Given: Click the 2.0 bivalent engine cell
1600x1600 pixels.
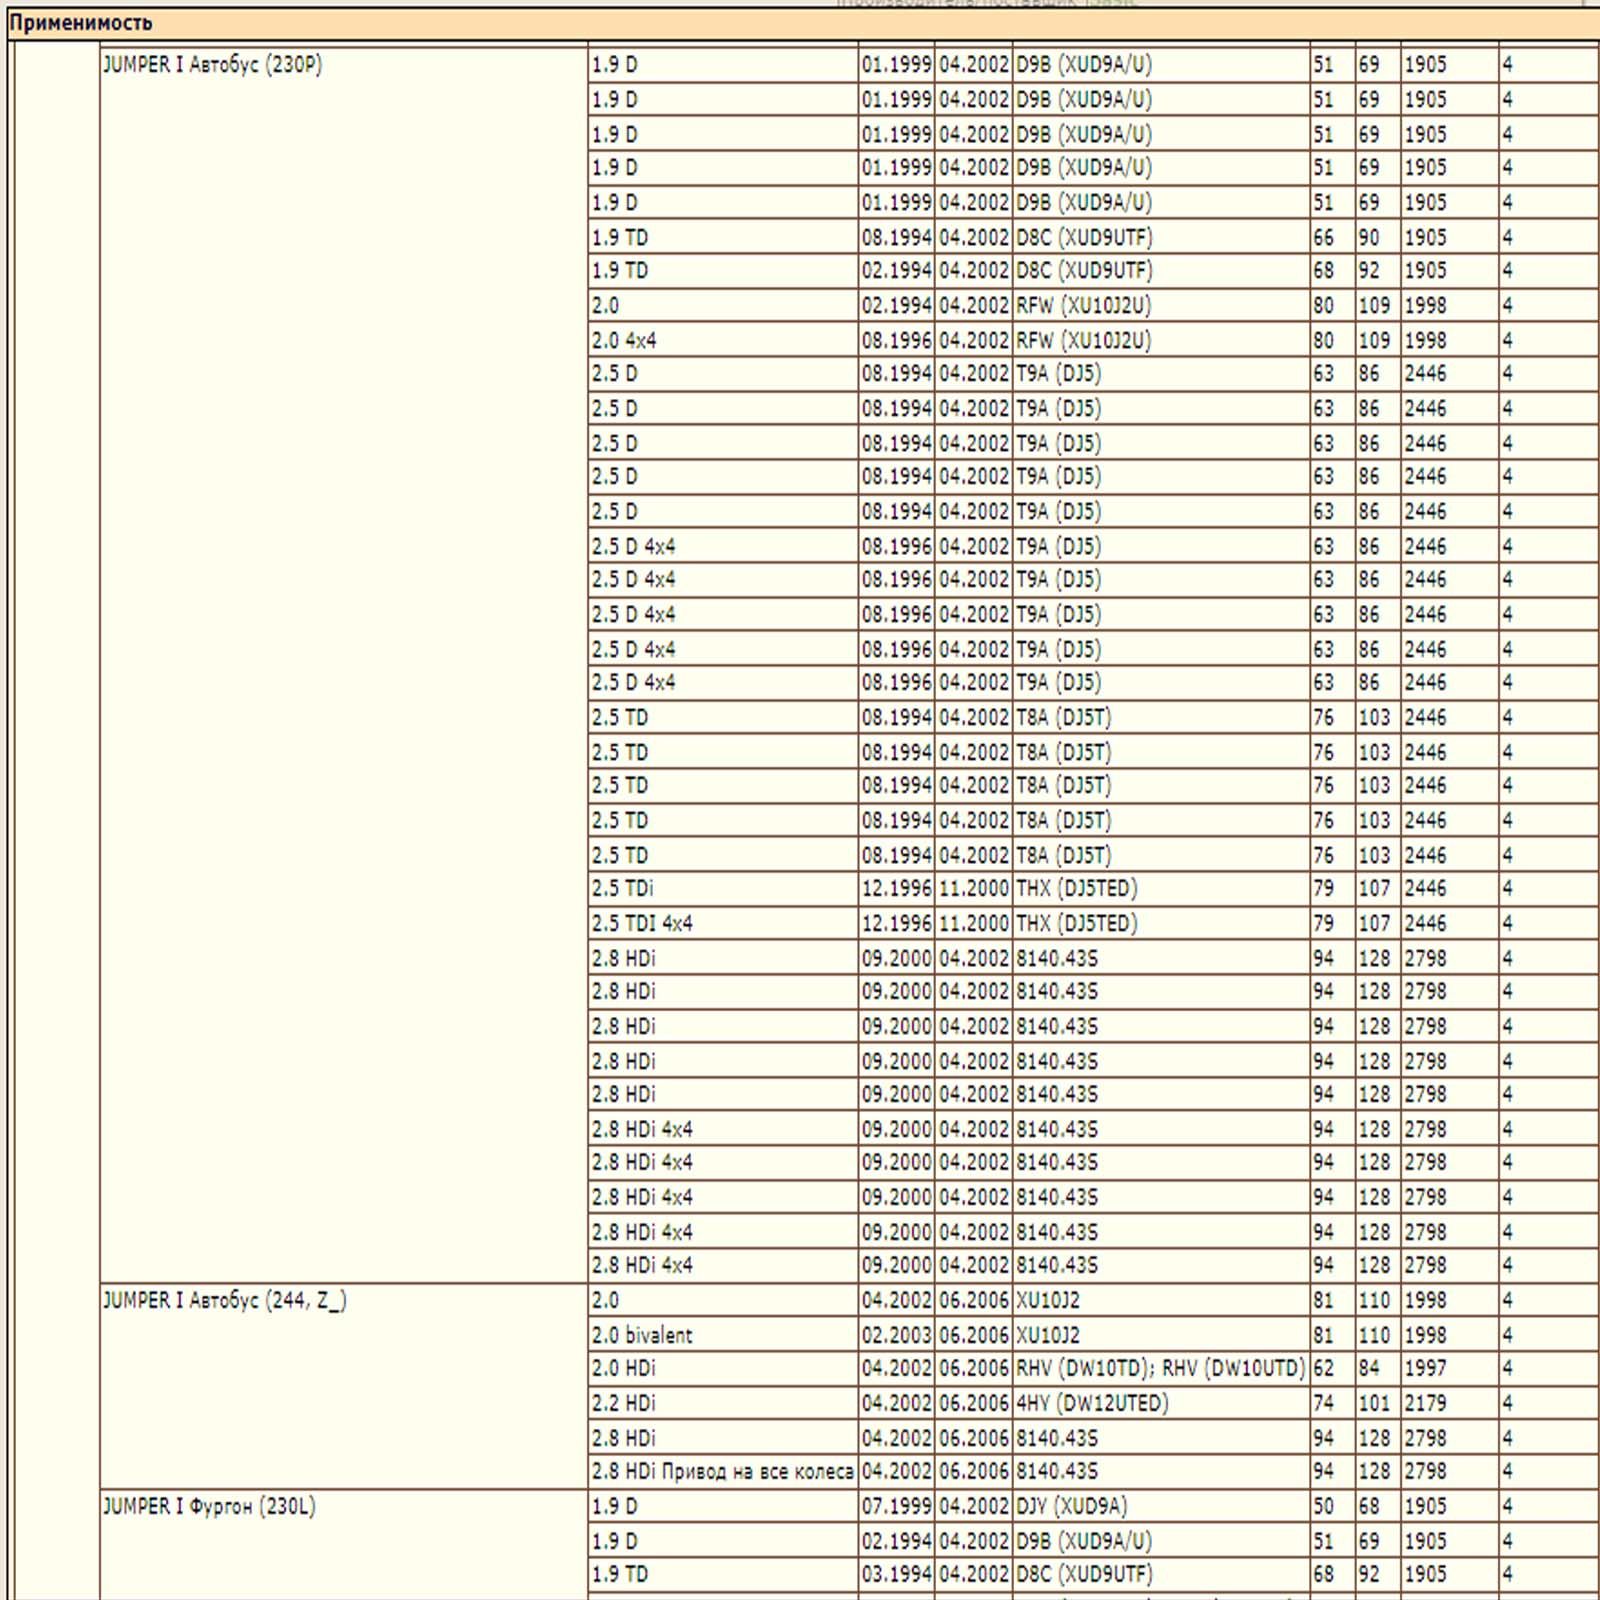Looking at the screenshot, I should 723,1335.
